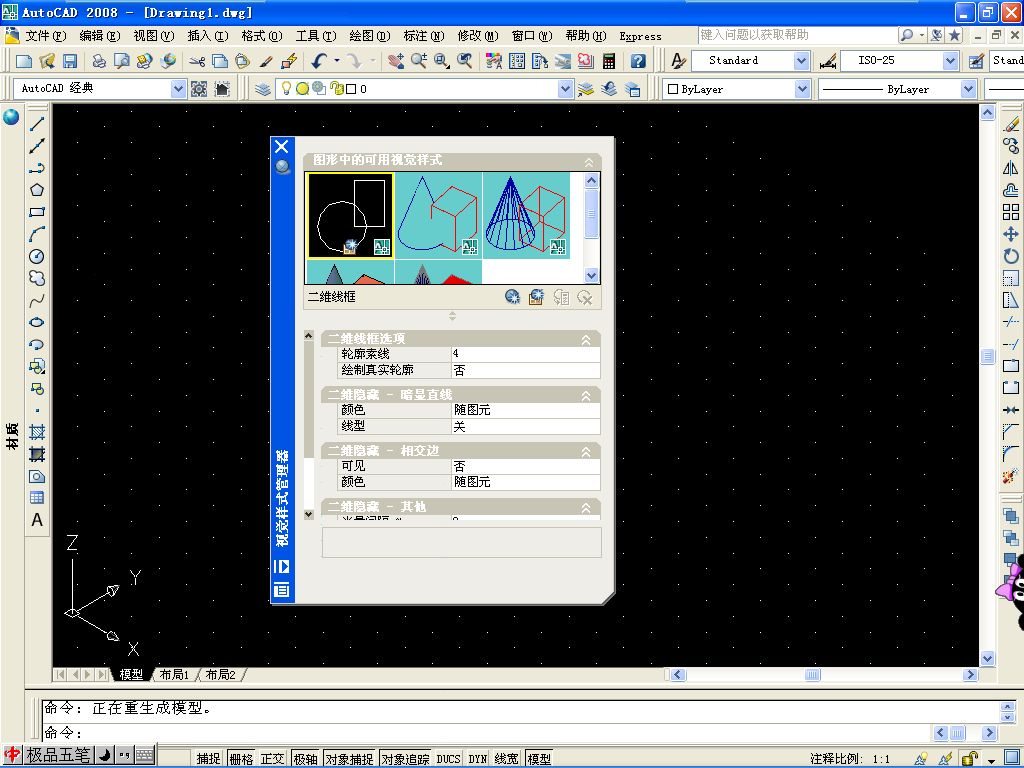
Task: Select the Array modify tool
Action: [1011, 212]
